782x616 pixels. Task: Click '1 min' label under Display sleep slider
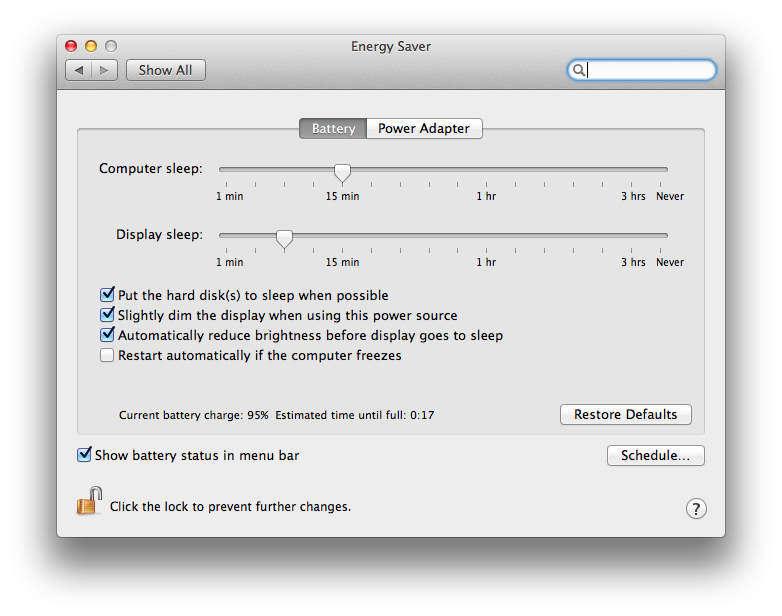229,262
